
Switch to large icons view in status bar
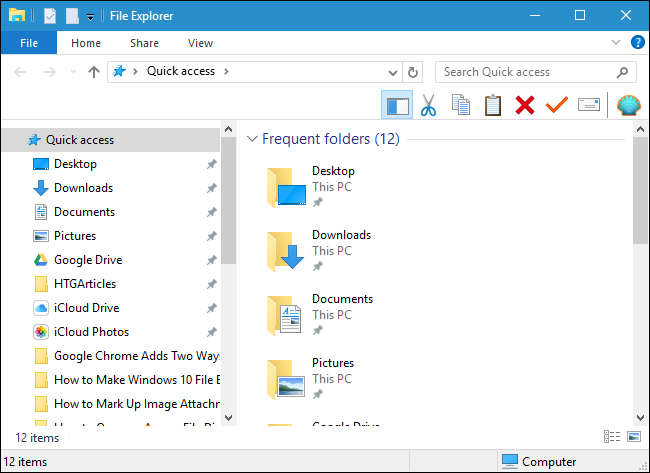(633, 437)
